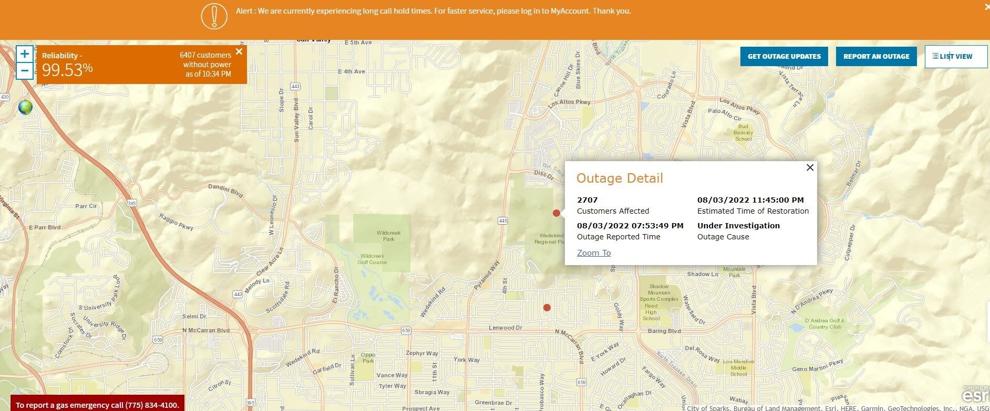Click the Under Investigation outage cause
The image size is (990, 411).
click(739, 225)
